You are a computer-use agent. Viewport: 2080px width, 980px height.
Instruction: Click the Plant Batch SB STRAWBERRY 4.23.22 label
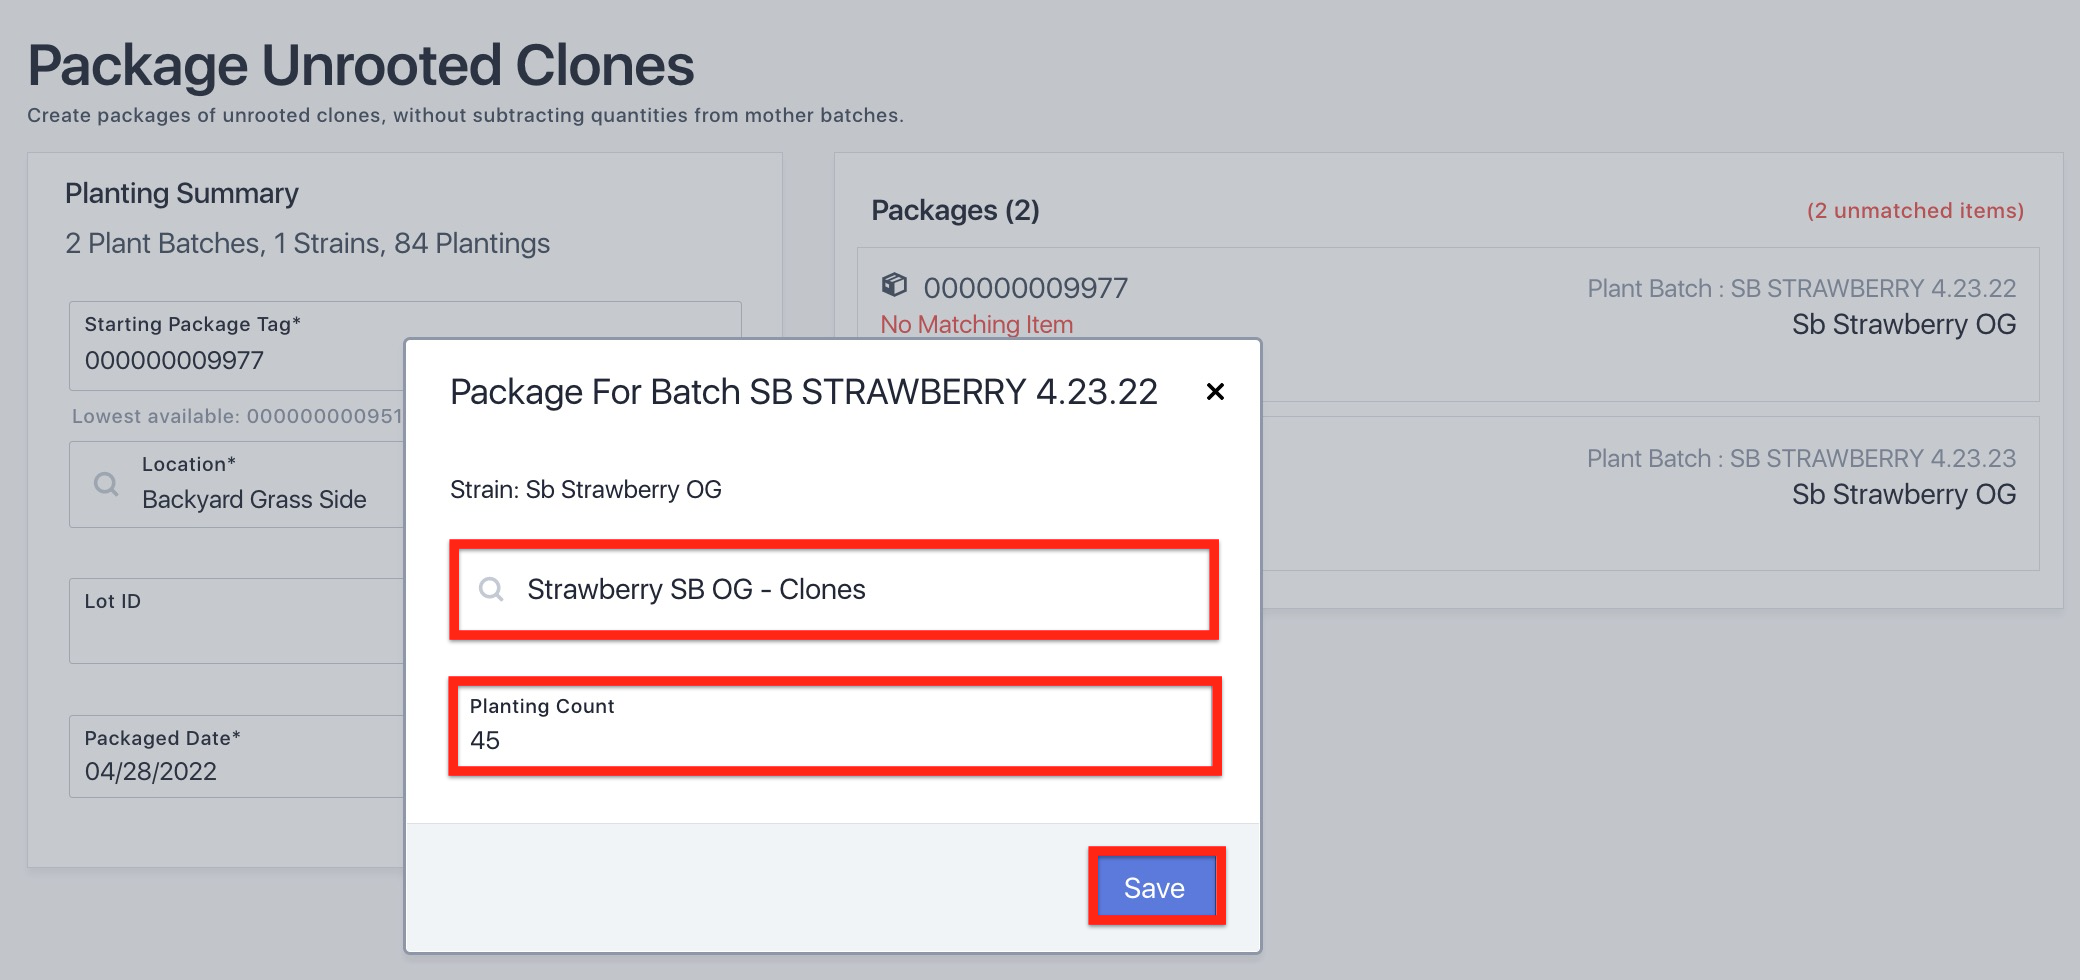click(1801, 289)
